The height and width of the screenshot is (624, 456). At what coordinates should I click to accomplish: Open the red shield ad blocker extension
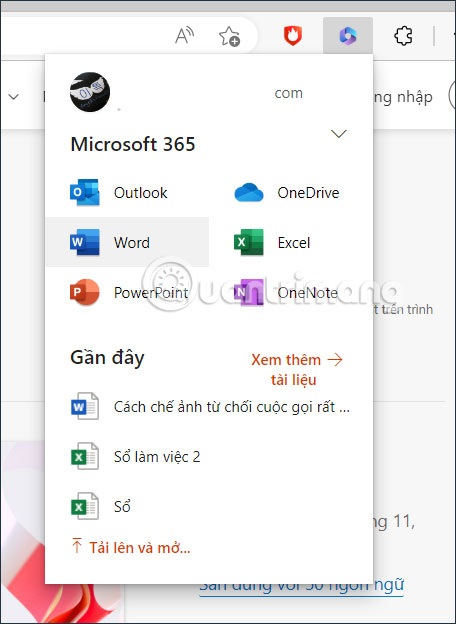(293, 36)
